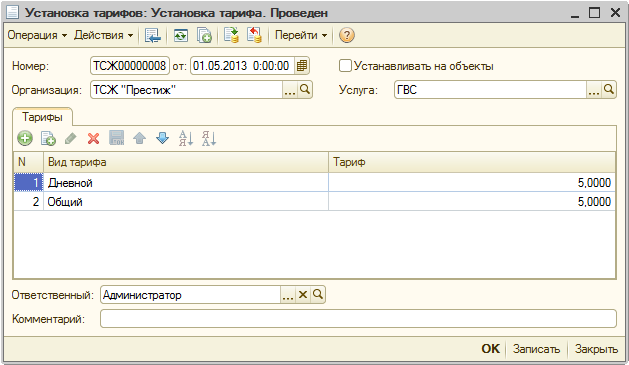Click the Вид тарифа column header
The width and height of the screenshot is (629, 365).
186,162
